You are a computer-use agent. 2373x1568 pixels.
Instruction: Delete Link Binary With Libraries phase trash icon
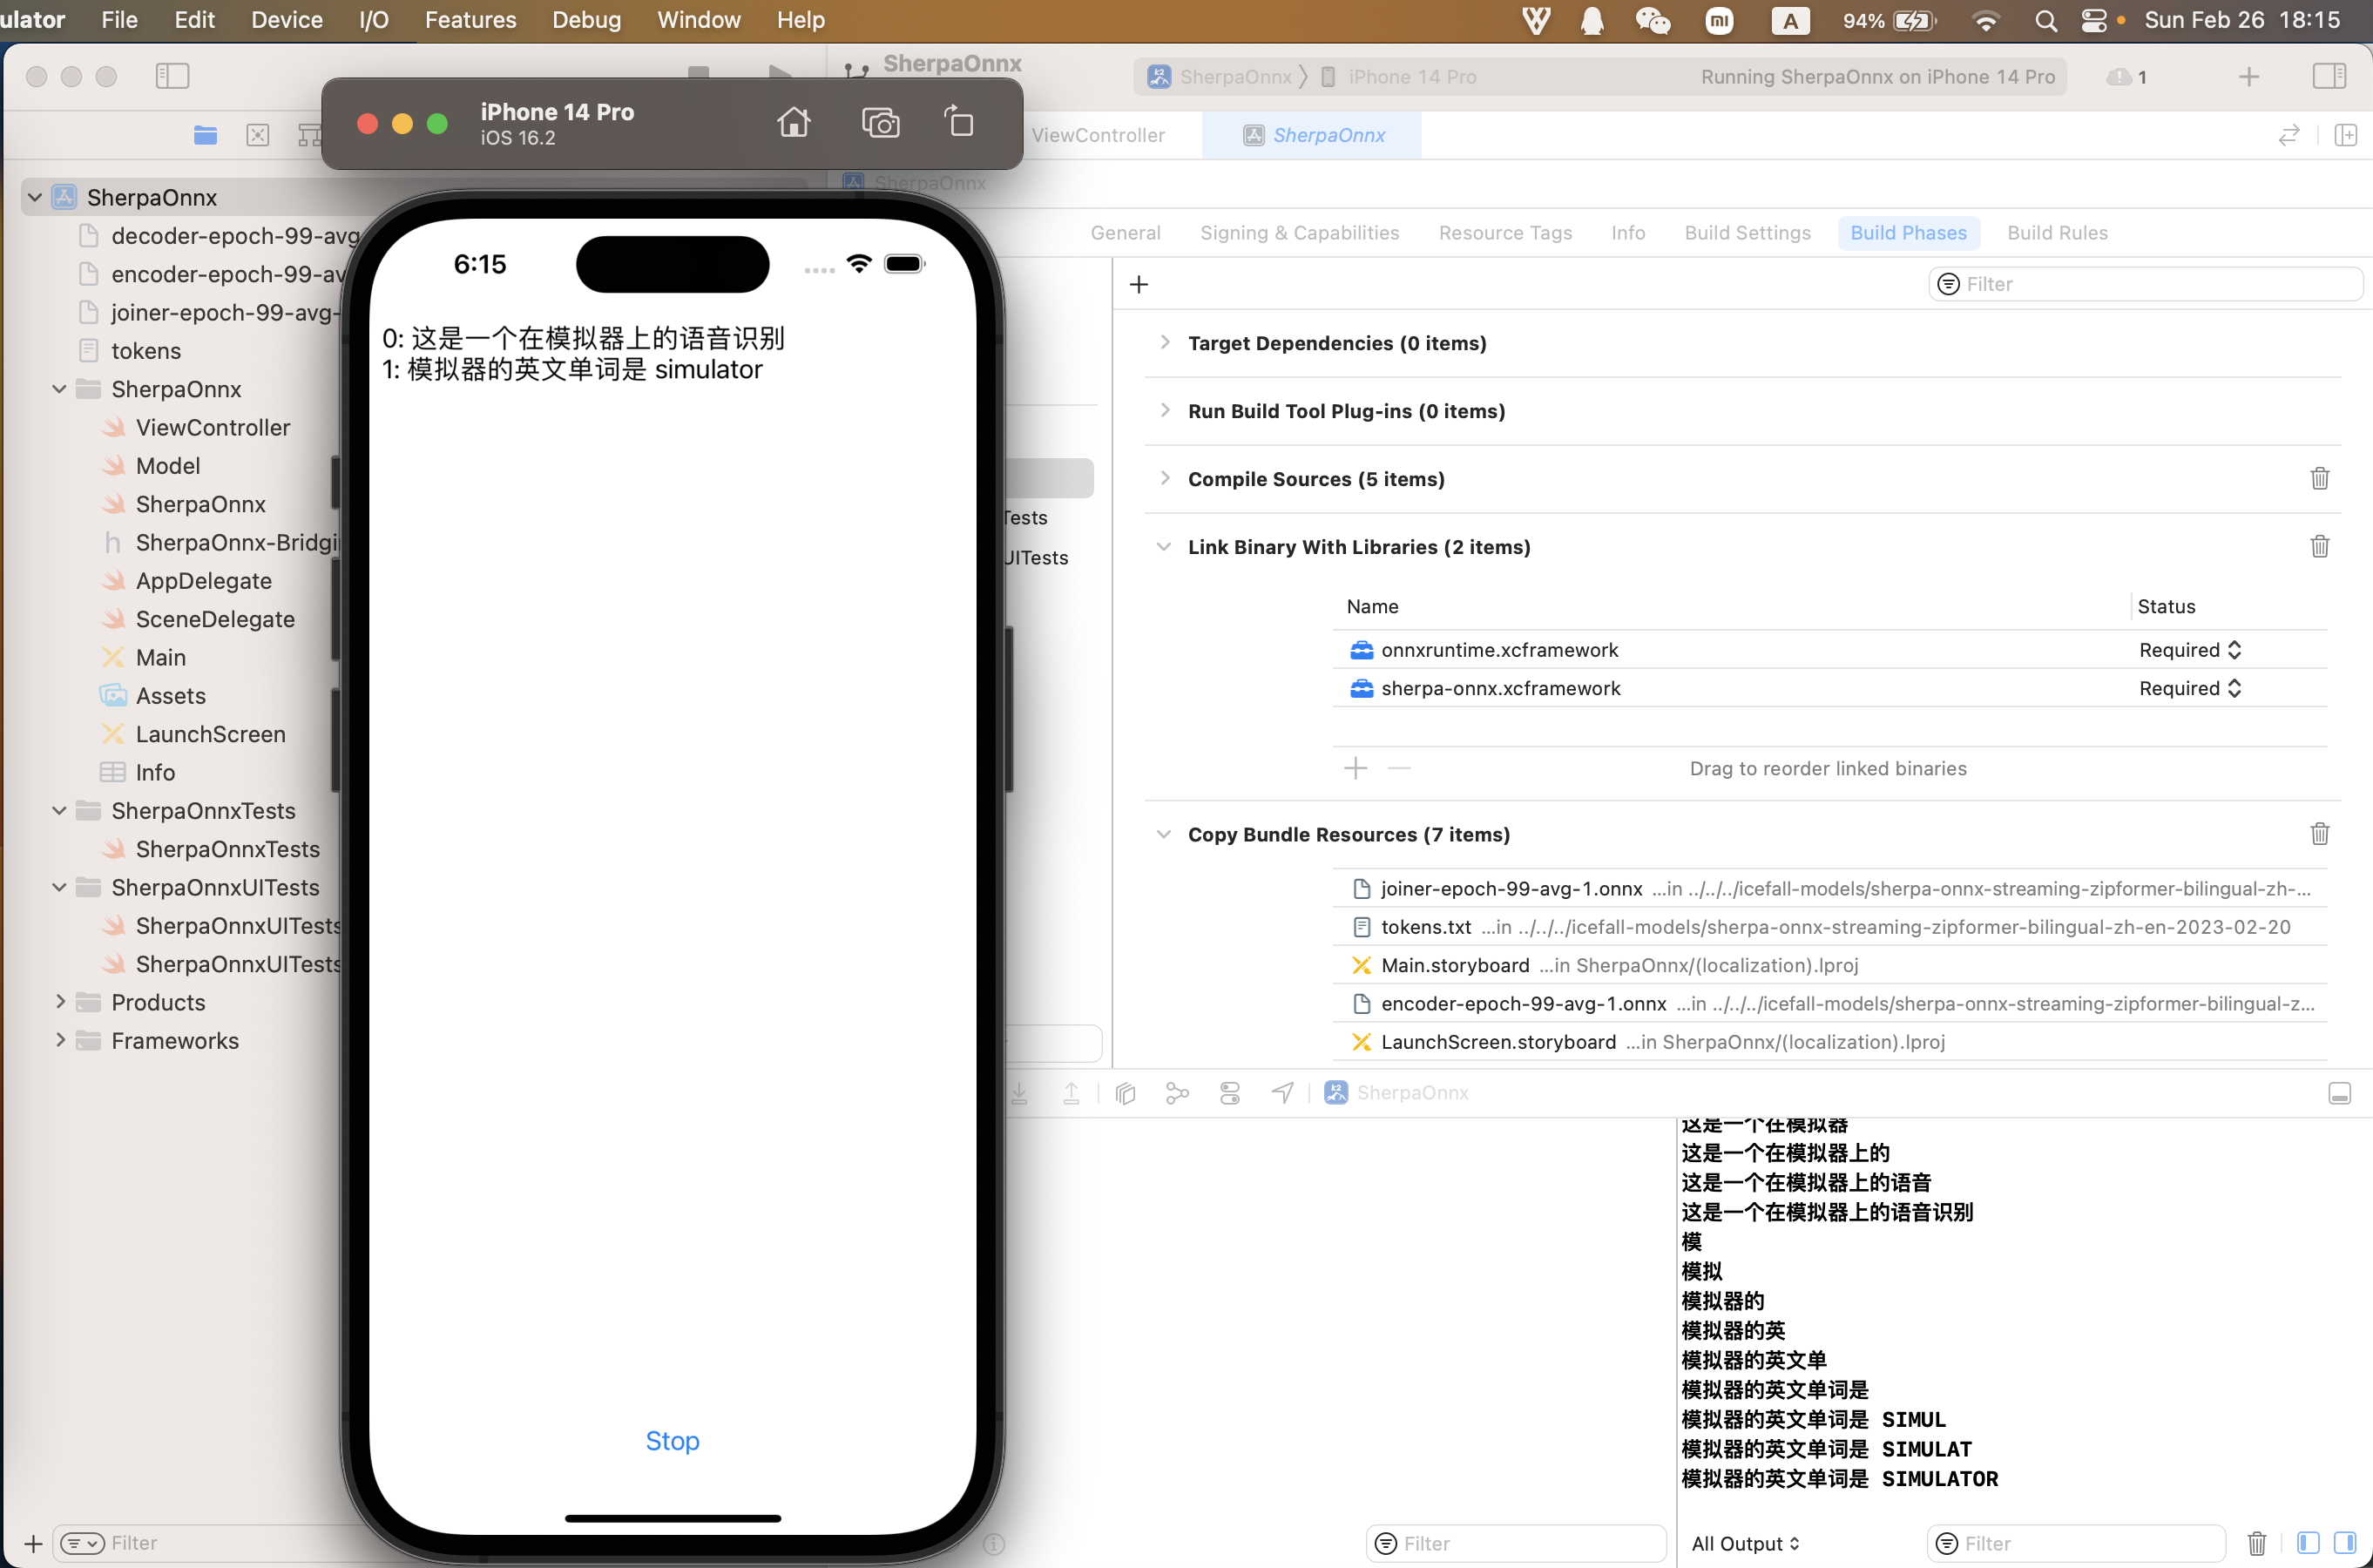tap(2319, 547)
